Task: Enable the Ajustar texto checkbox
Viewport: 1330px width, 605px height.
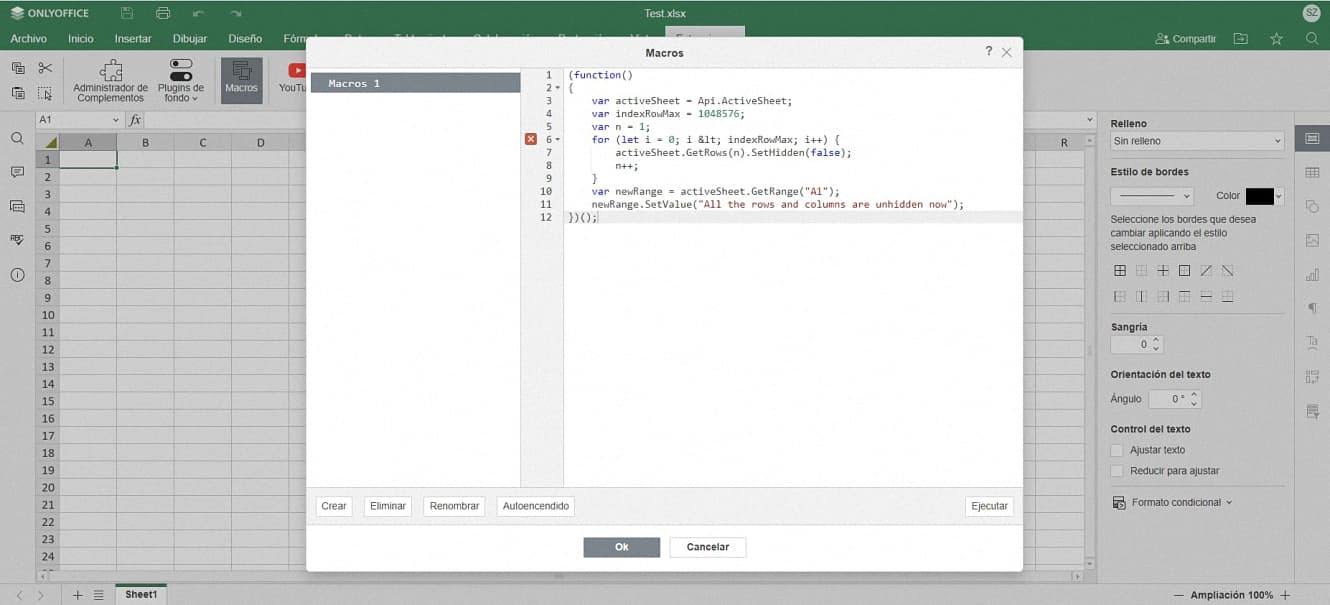Action: click(x=1118, y=450)
